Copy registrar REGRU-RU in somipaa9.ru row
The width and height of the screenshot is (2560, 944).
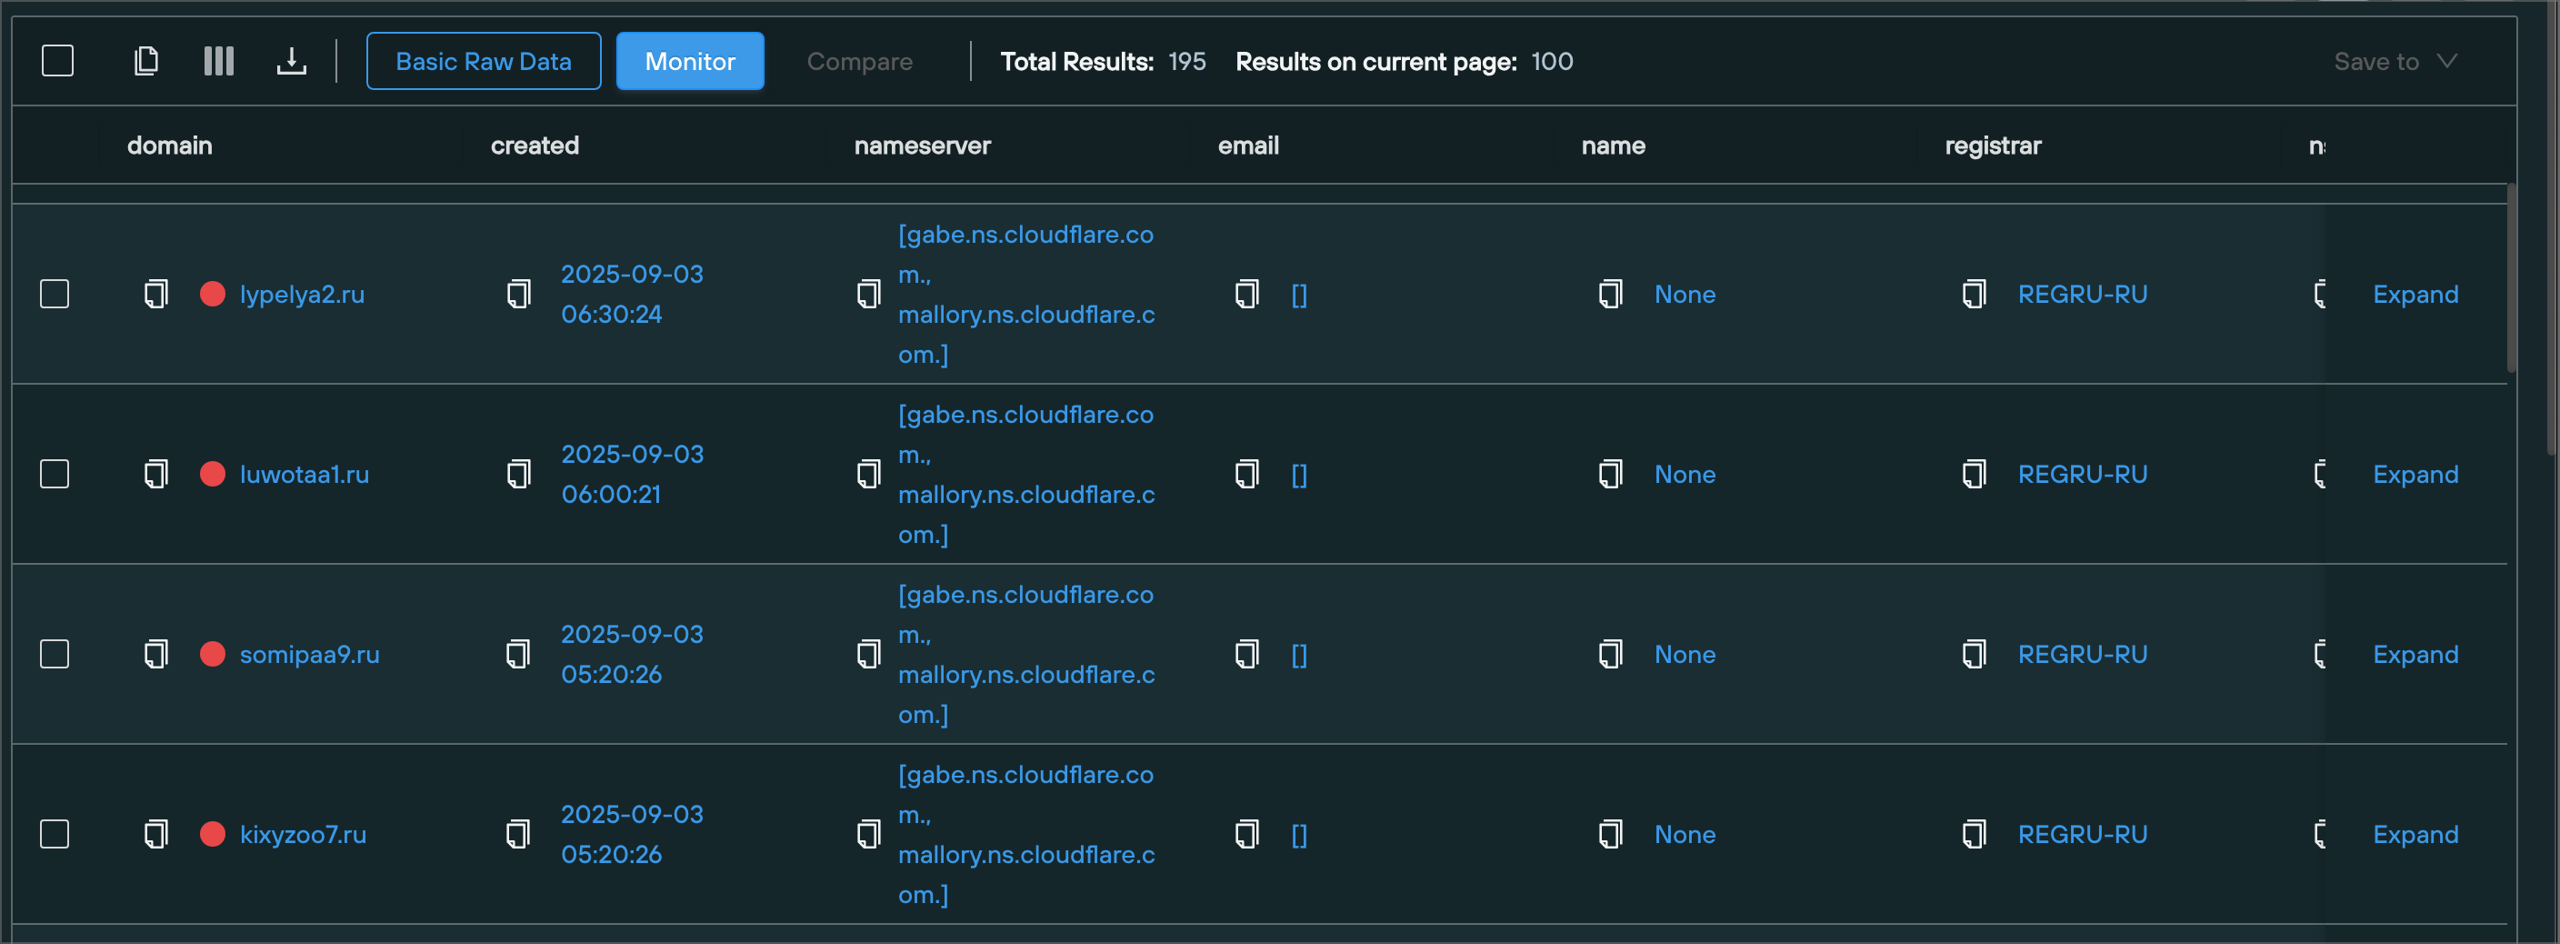pyautogui.click(x=1975, y=654)
